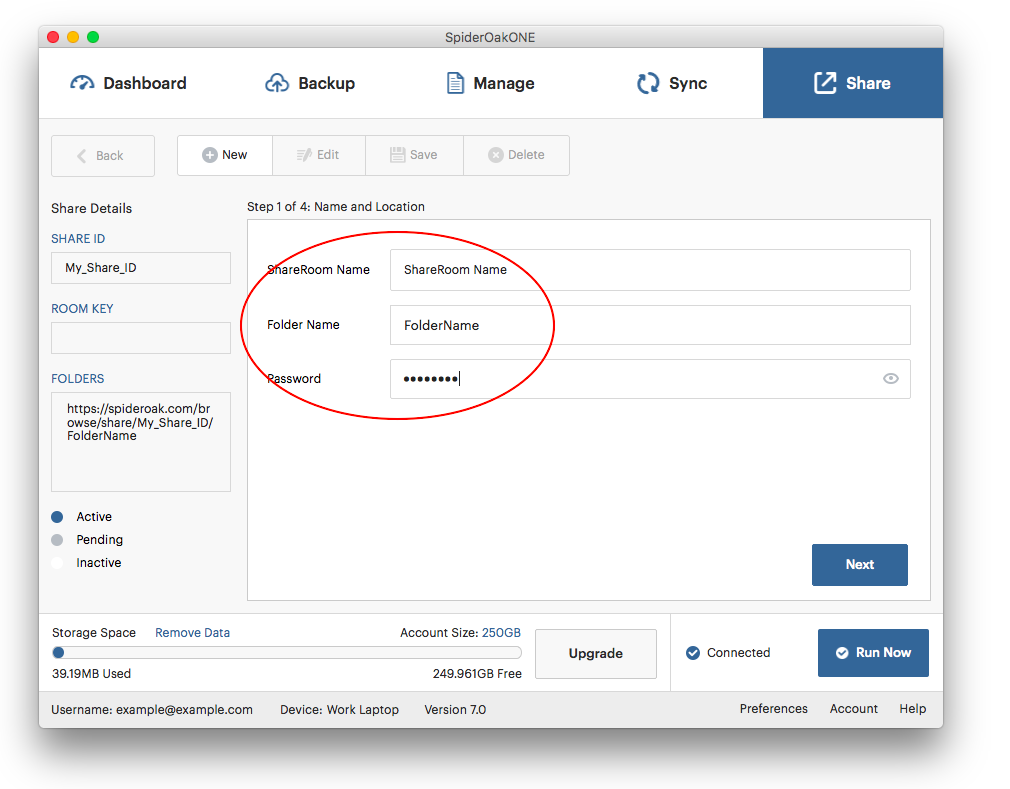Follow the 250GB account size link
Viewport: 1010px width, 789px height.
point(501,633)
